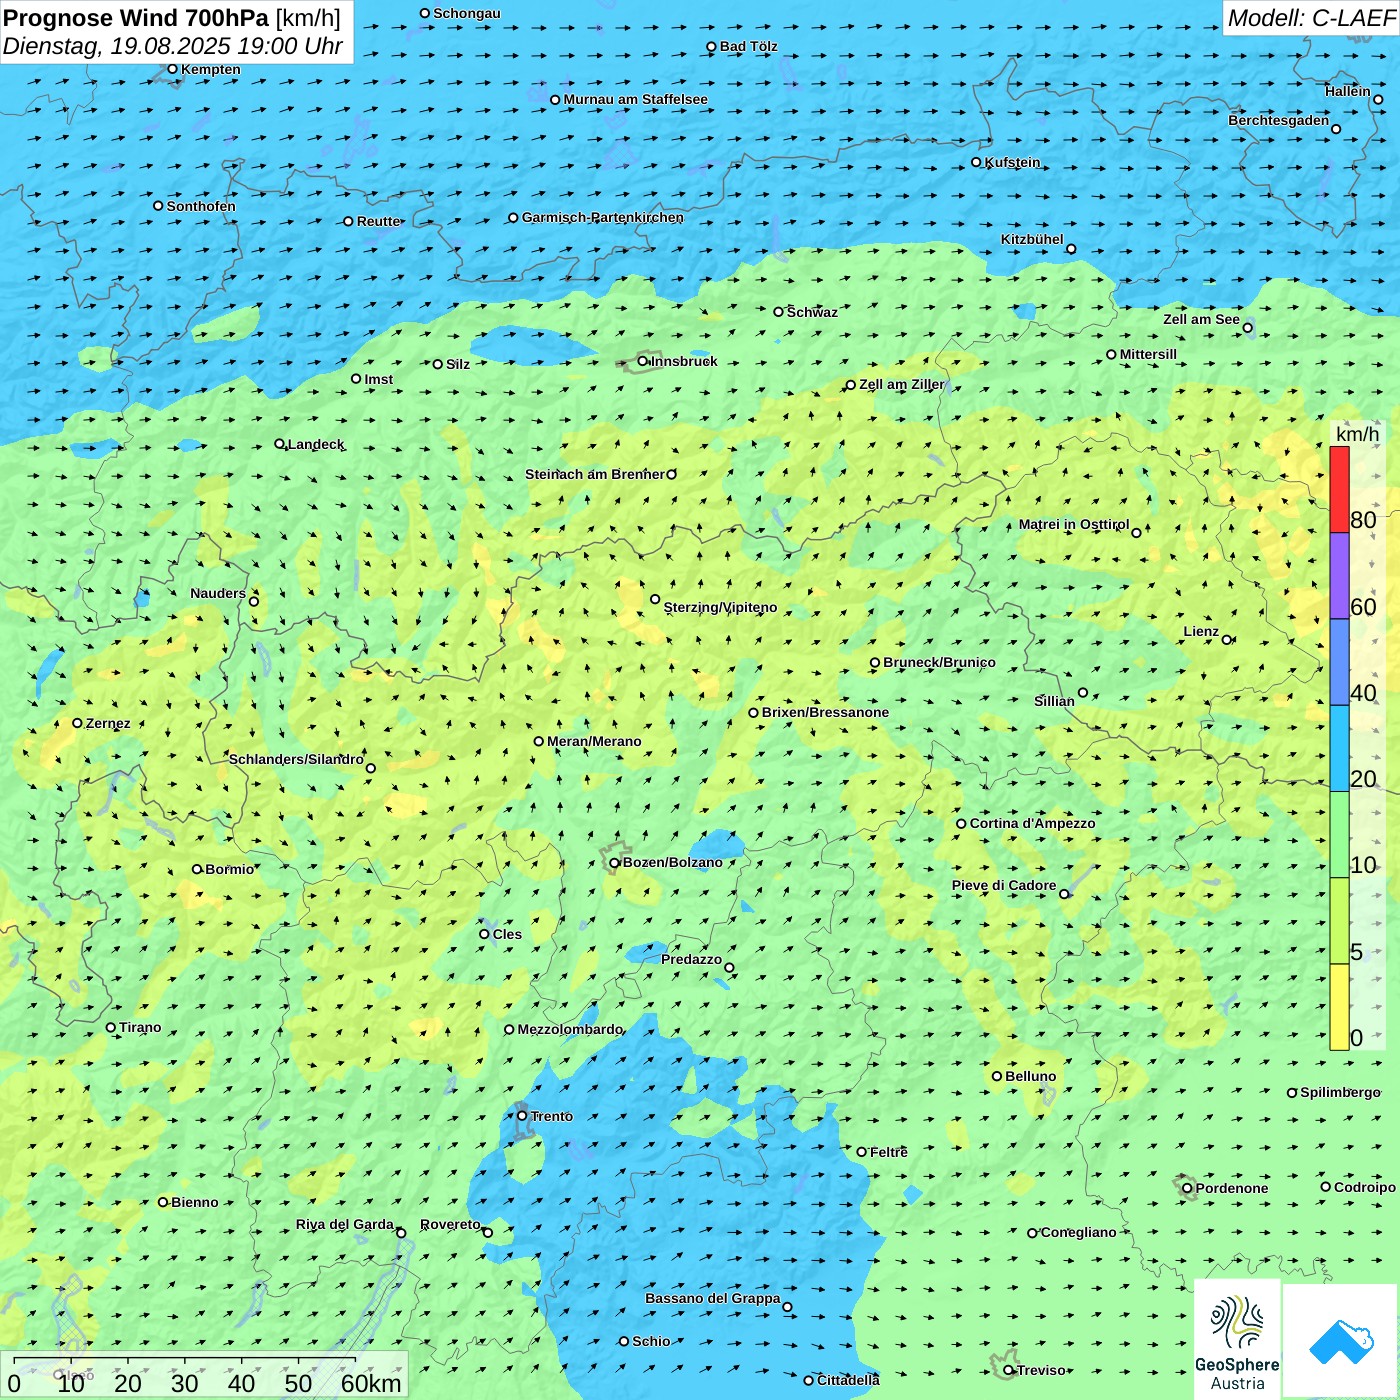
Task: Click the Zernez location dot
Action: coord(78,723)
